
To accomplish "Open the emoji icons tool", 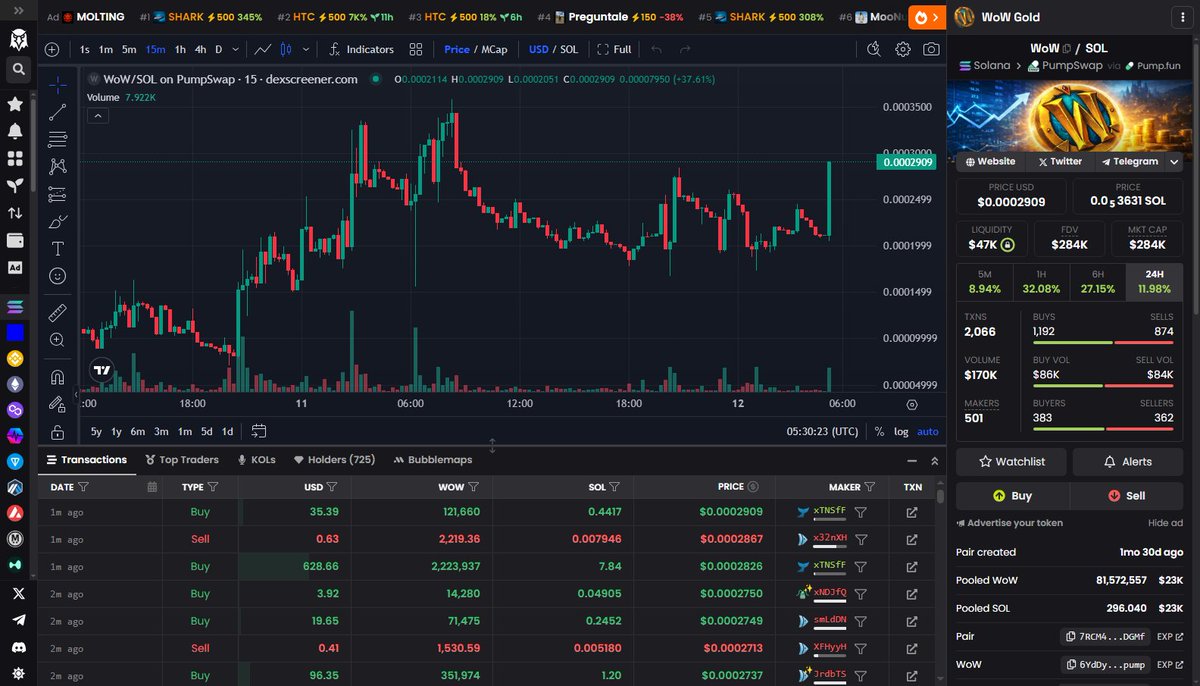I will click(58, 275).
